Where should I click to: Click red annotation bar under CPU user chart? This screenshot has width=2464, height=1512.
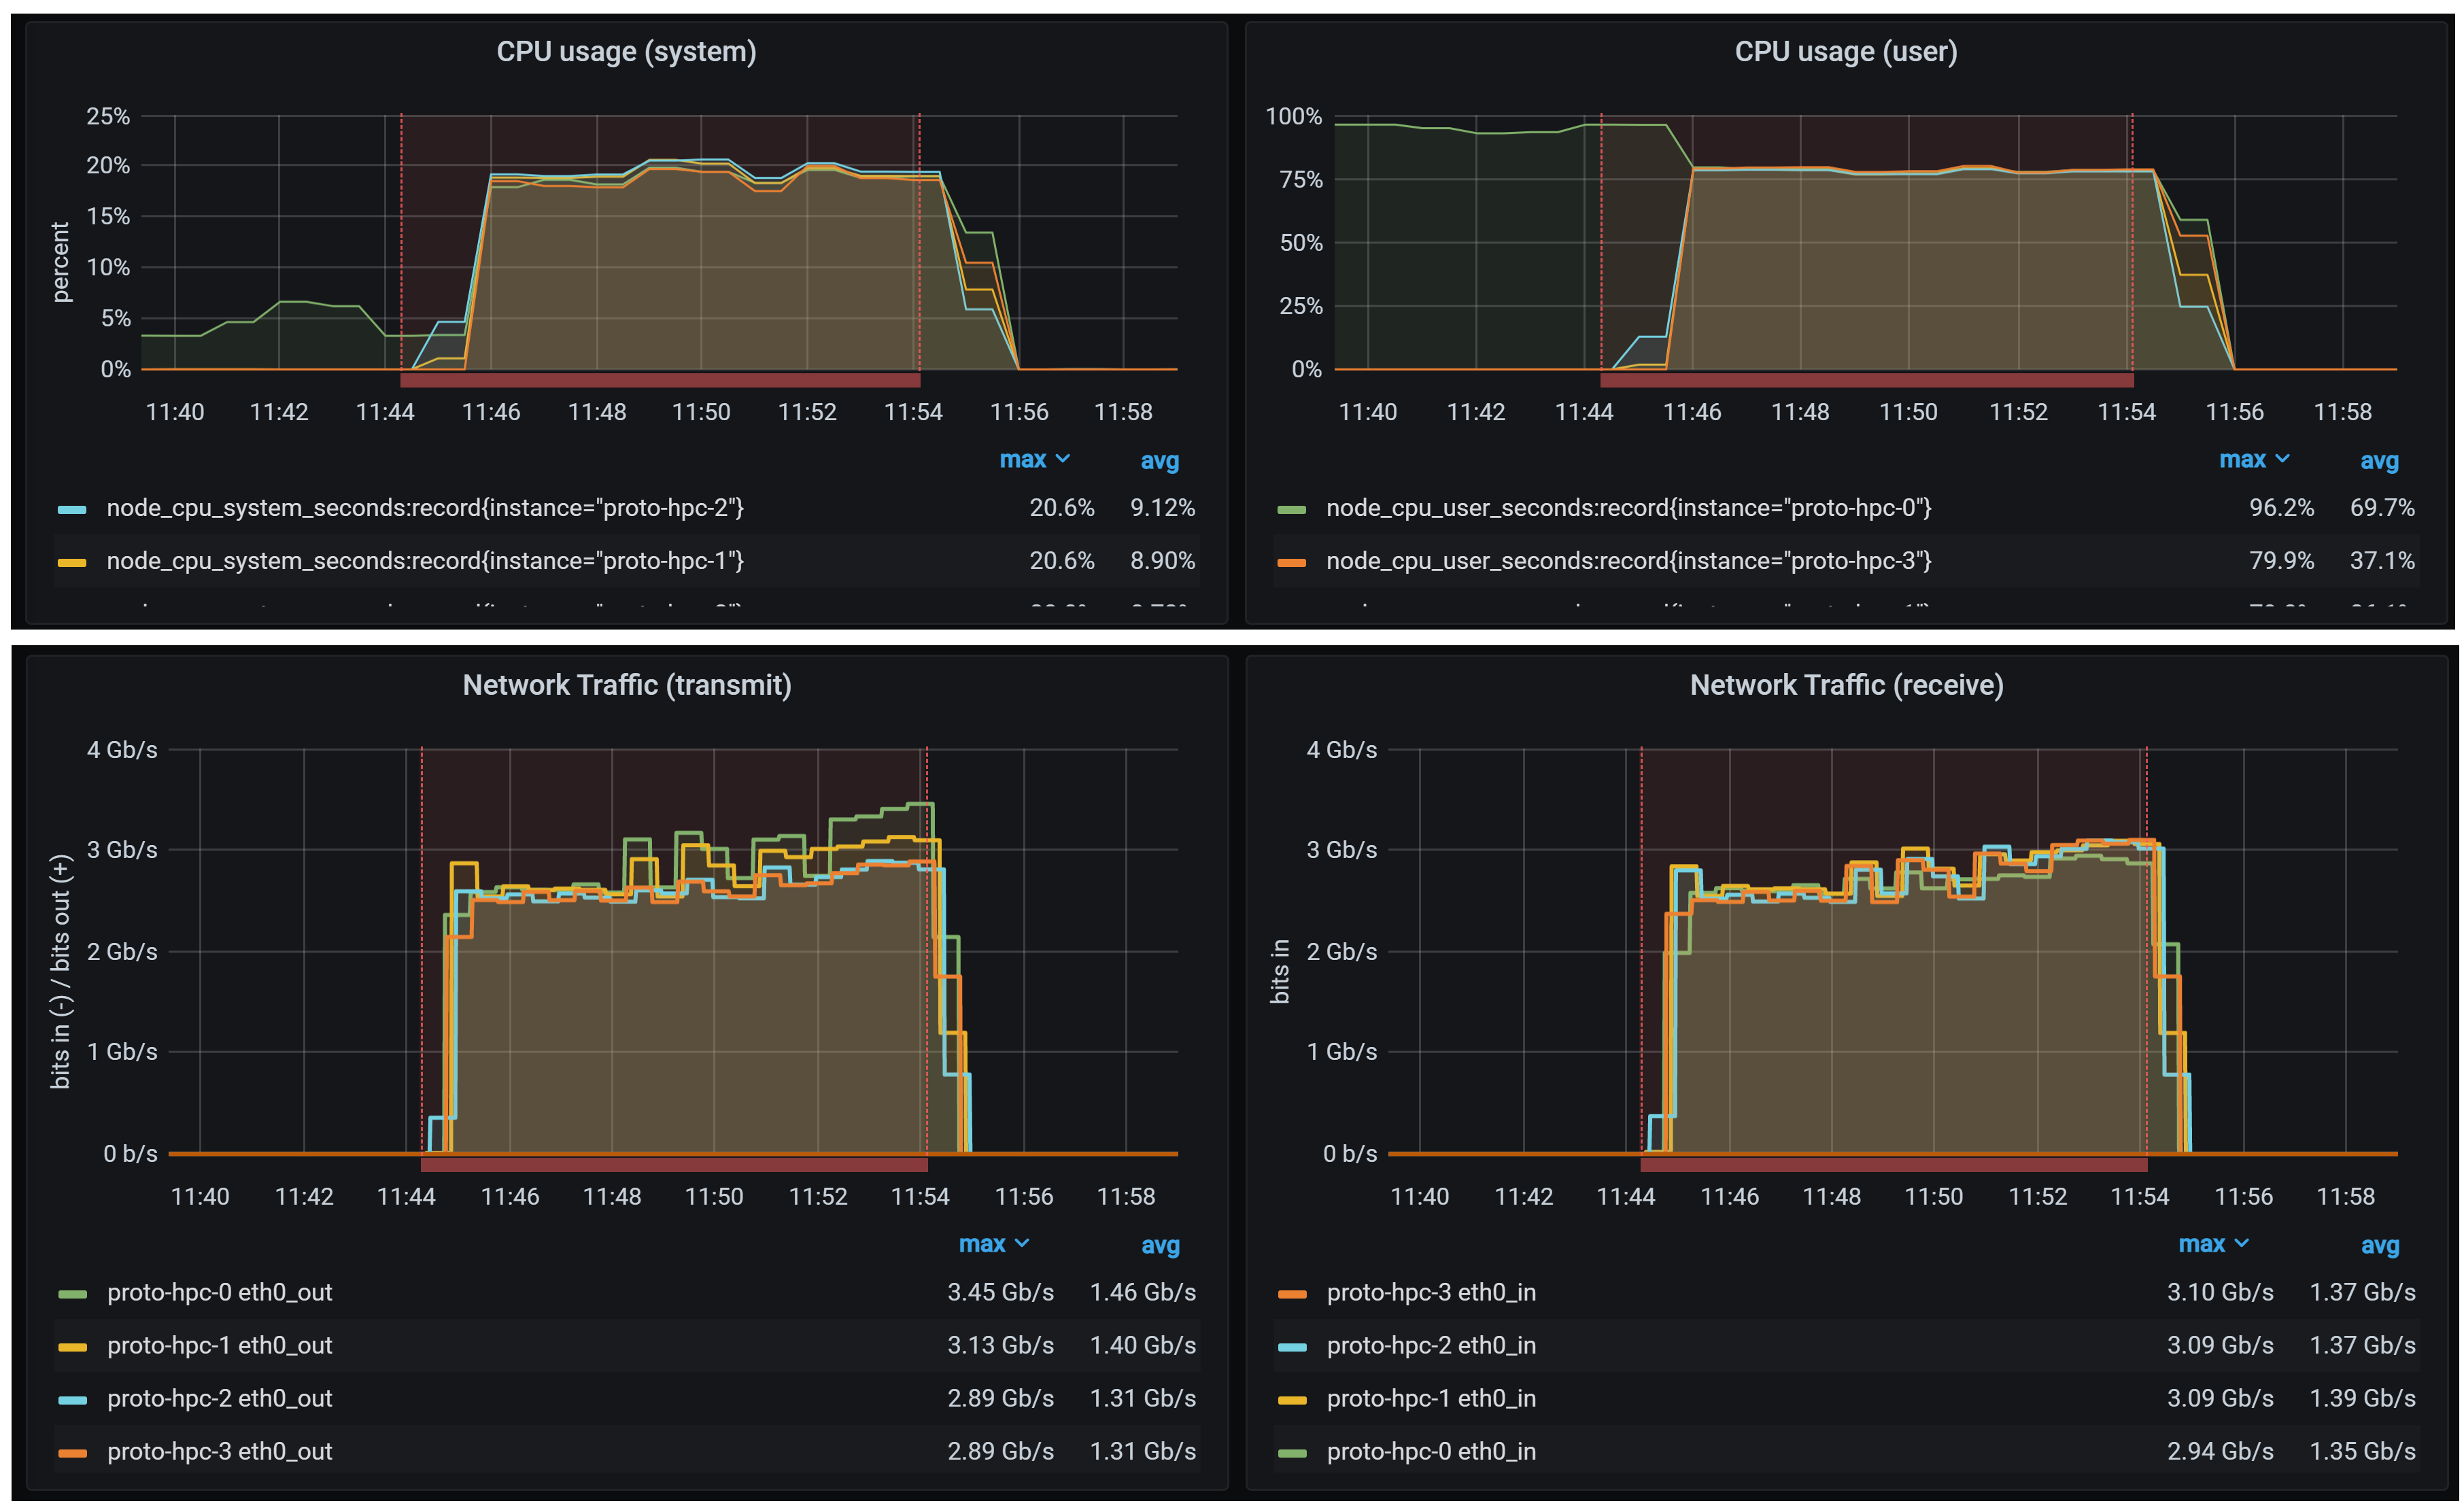pyautogui.click(x=1867, y=380)
